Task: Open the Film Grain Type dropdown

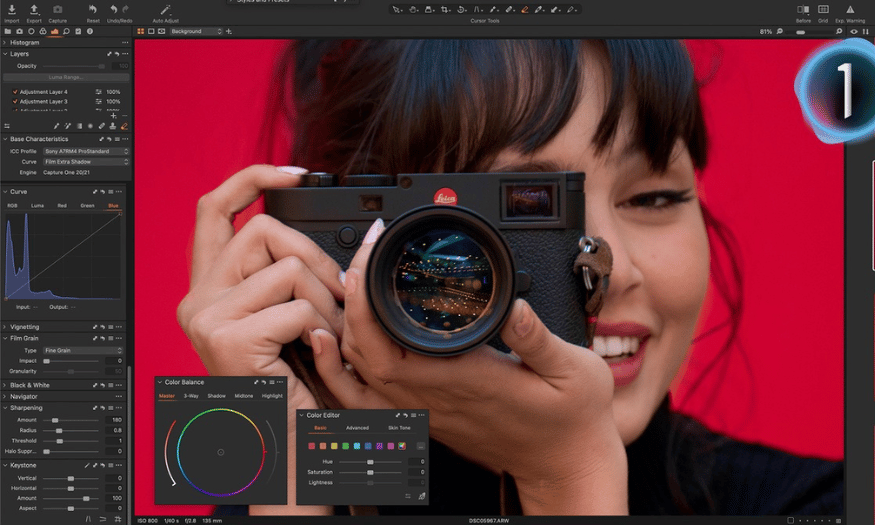Action: pos(83,350)
